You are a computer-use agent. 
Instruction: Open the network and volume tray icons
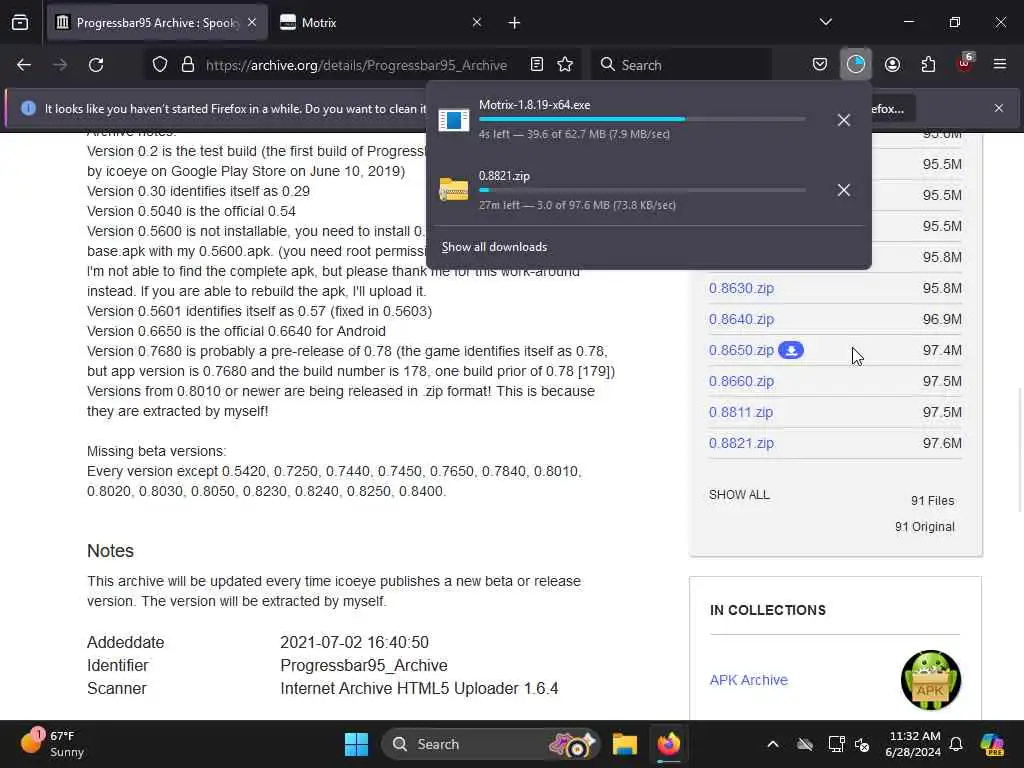point(849,744)
